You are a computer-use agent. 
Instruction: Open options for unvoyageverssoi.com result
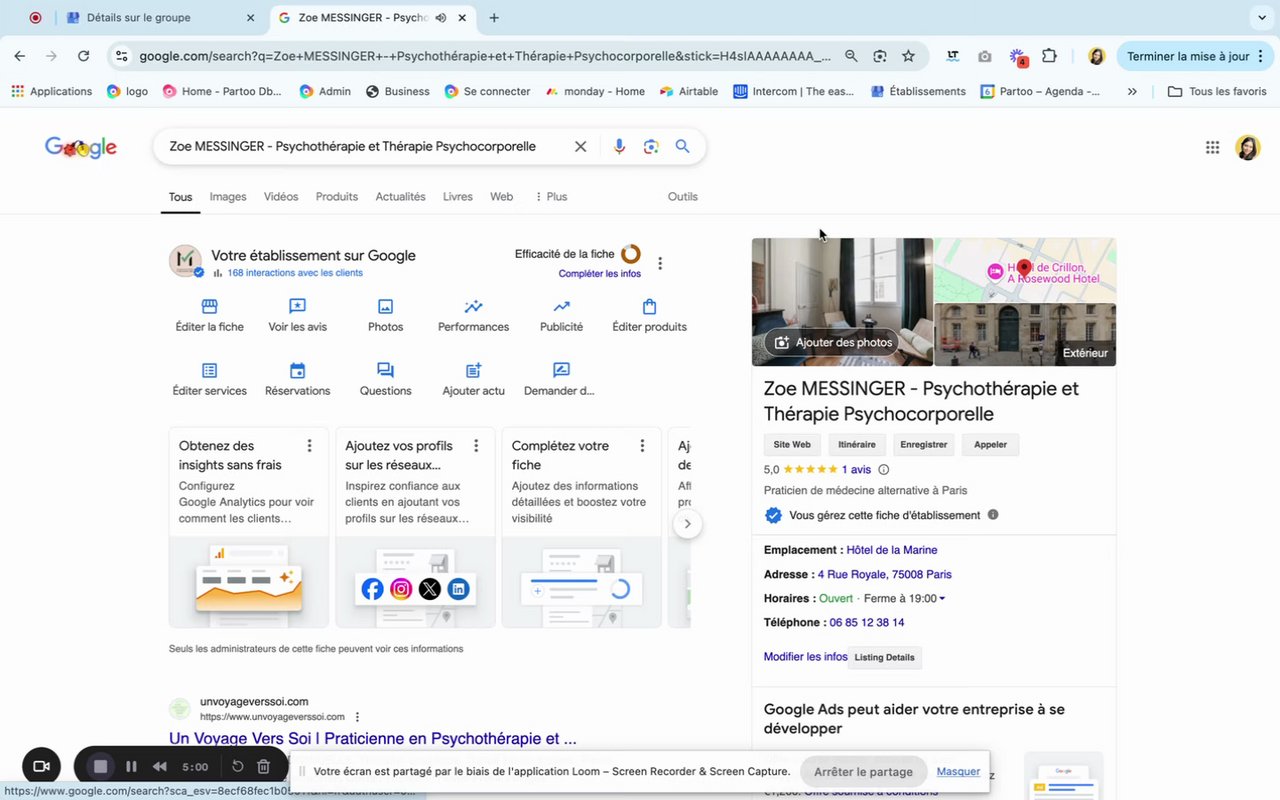click(x=357, y=717)
